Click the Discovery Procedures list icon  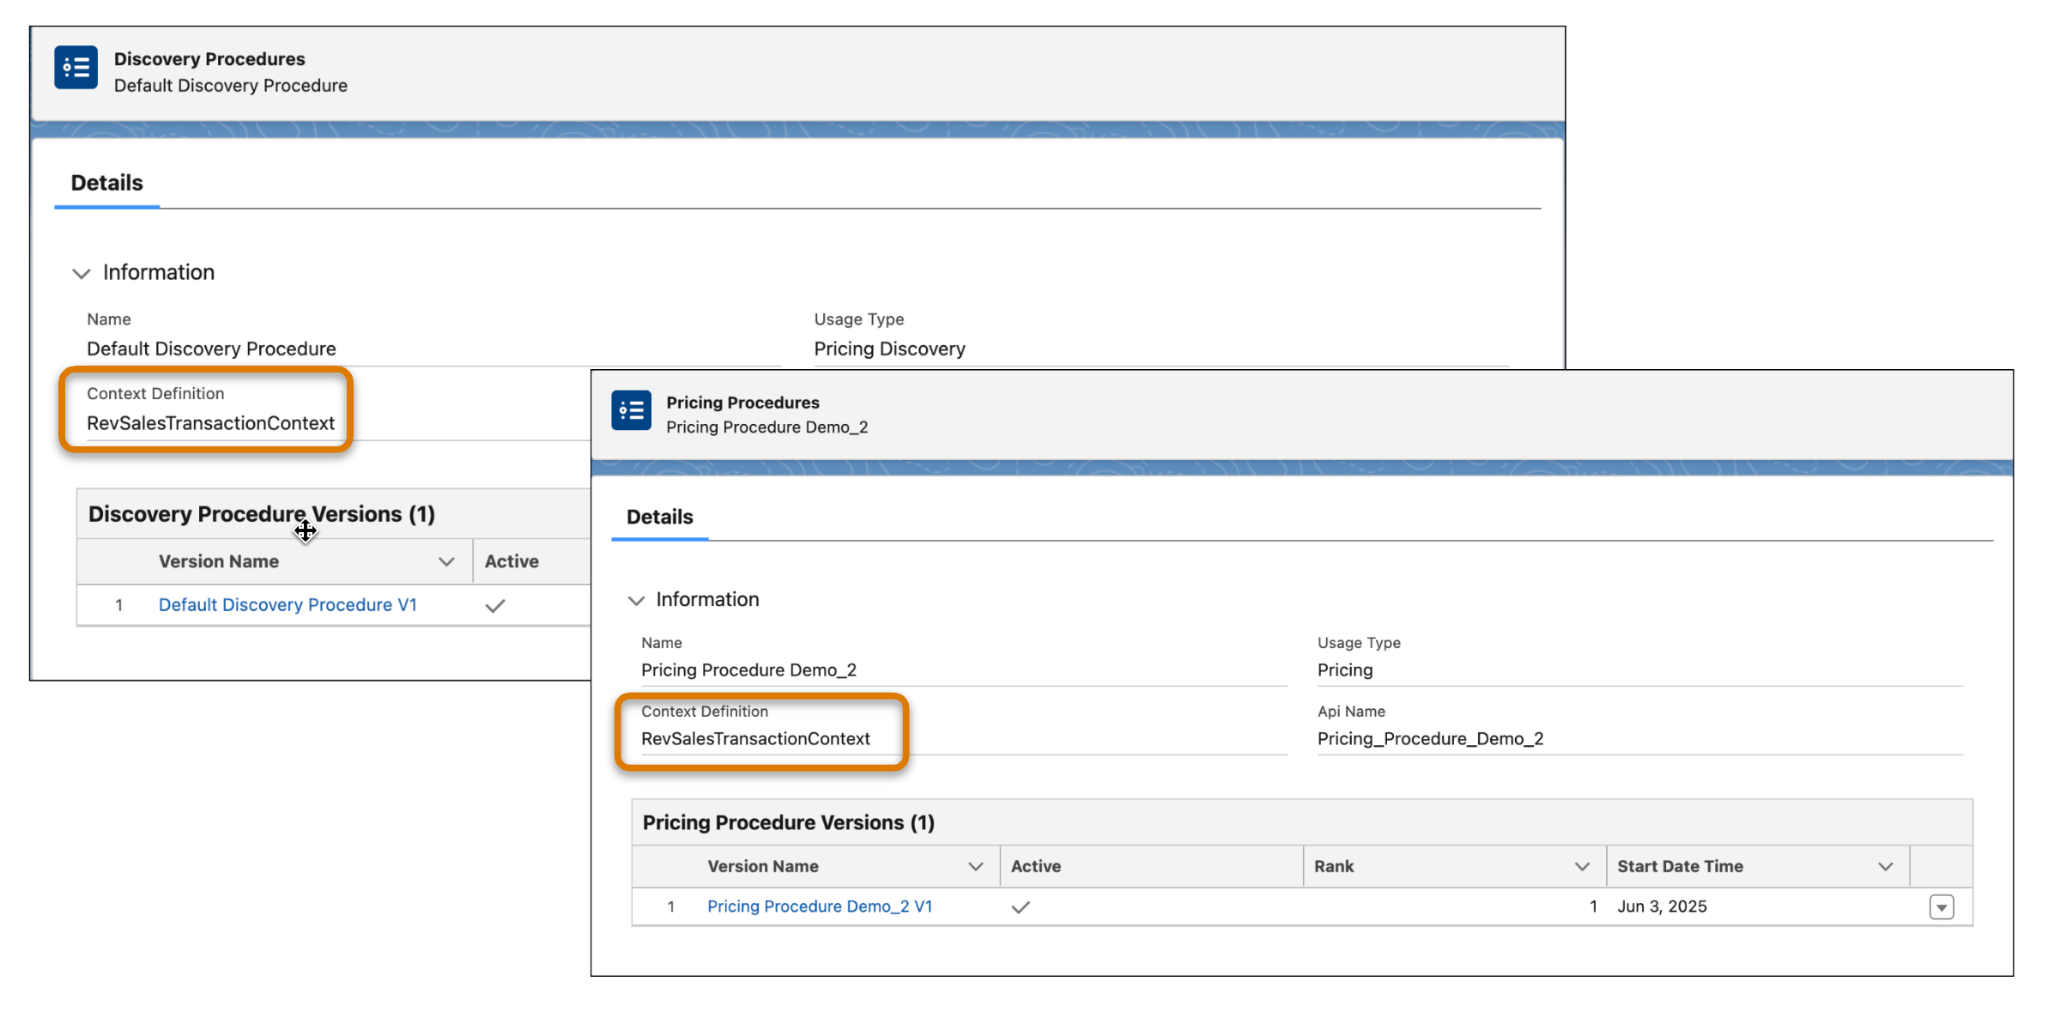(x=76, y=68)
